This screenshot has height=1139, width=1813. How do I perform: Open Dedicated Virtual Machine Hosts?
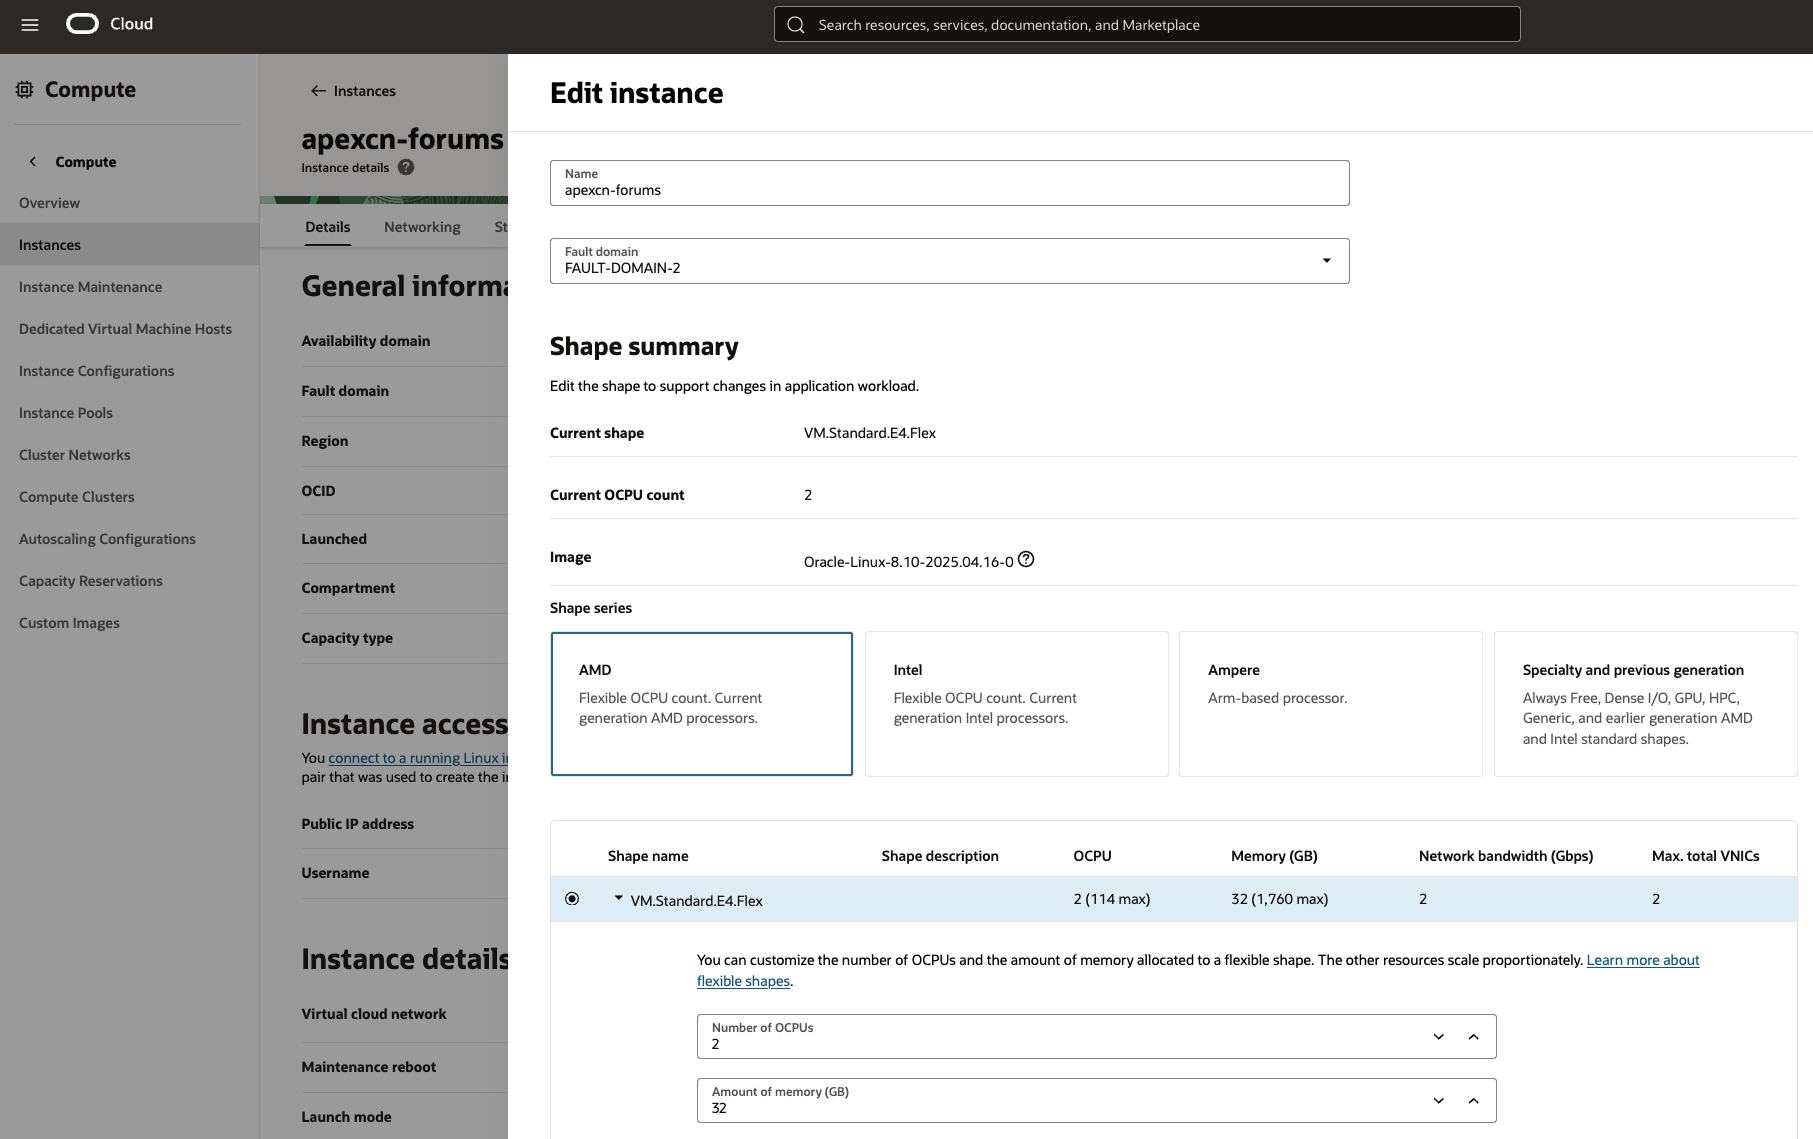point(125,329)
